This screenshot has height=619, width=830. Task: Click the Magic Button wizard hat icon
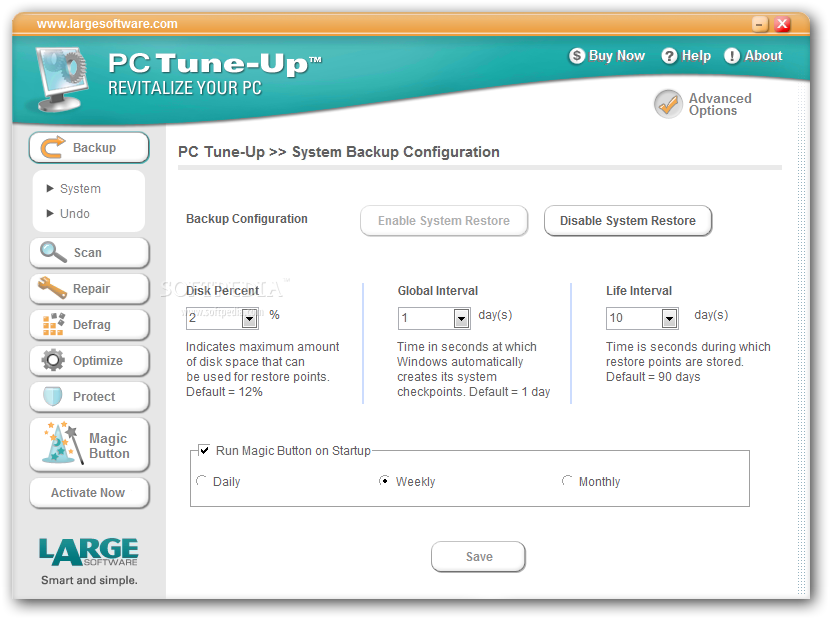coord(64,443)
